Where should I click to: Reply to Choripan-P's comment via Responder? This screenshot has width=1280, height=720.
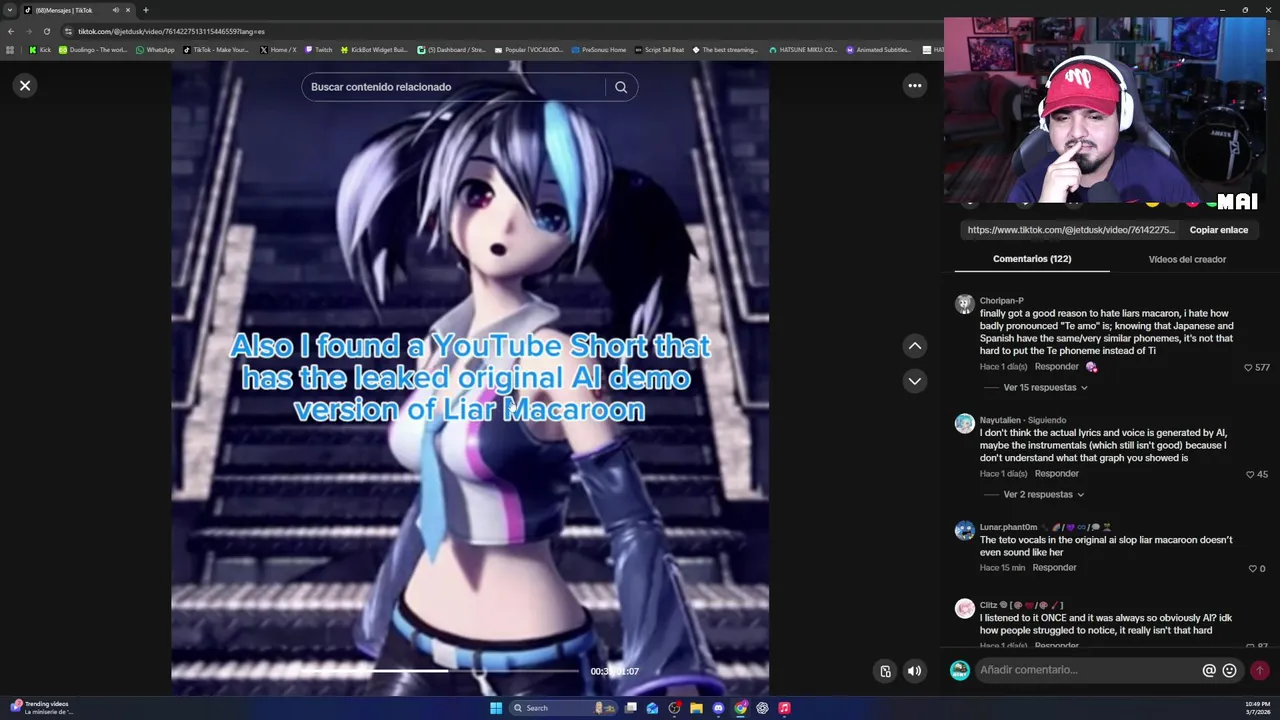point(1056,367)
